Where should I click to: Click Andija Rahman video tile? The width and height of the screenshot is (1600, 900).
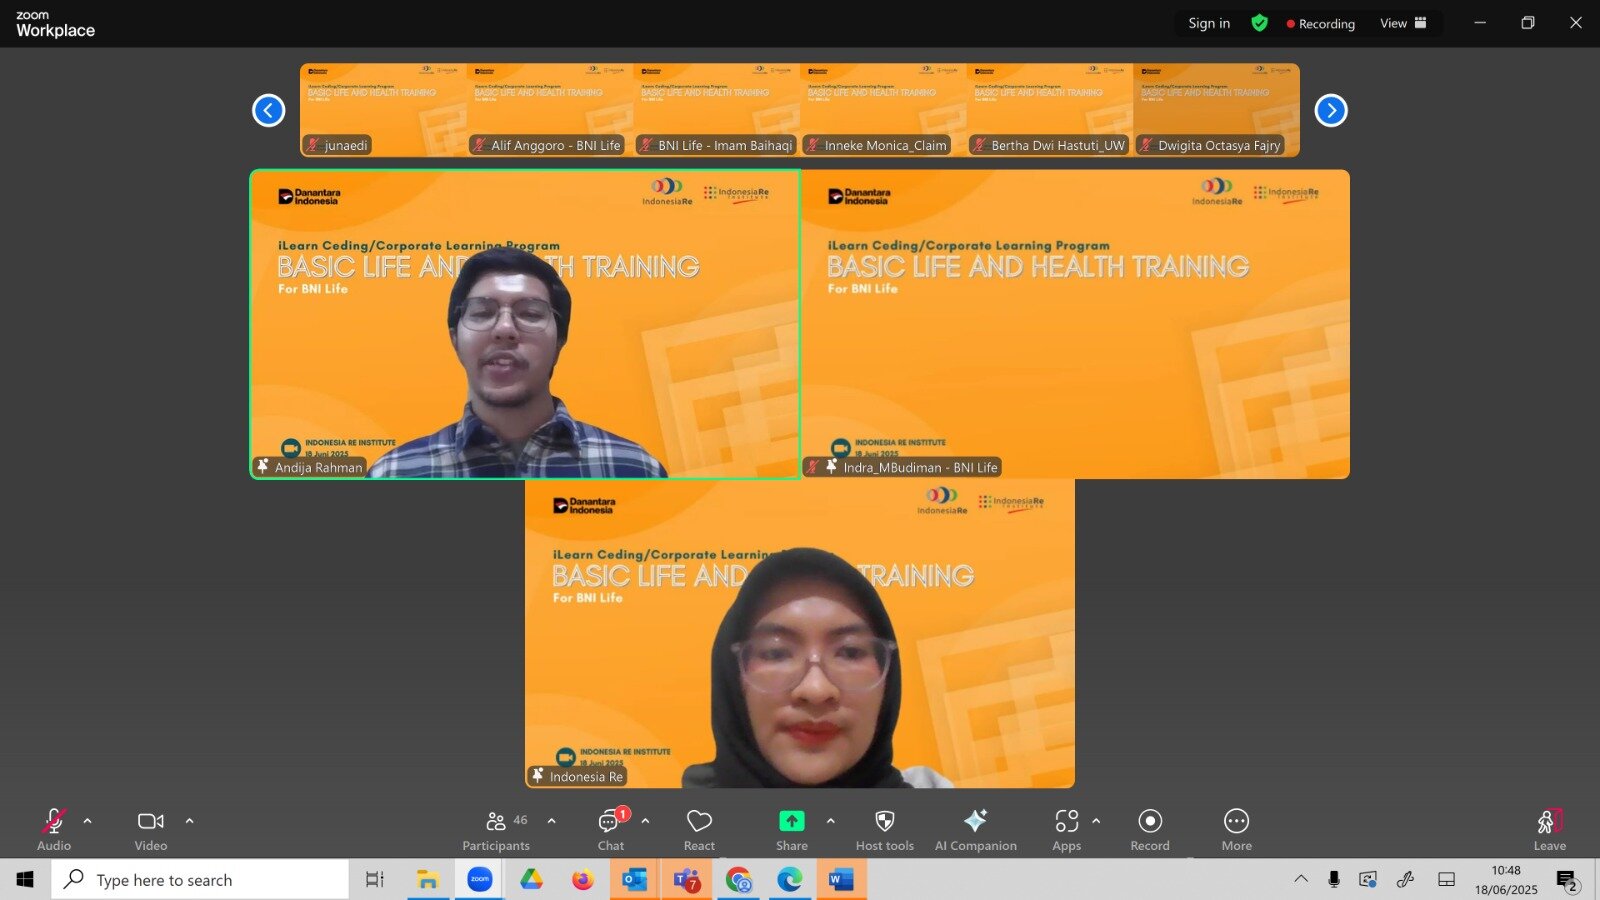point(525,324)
